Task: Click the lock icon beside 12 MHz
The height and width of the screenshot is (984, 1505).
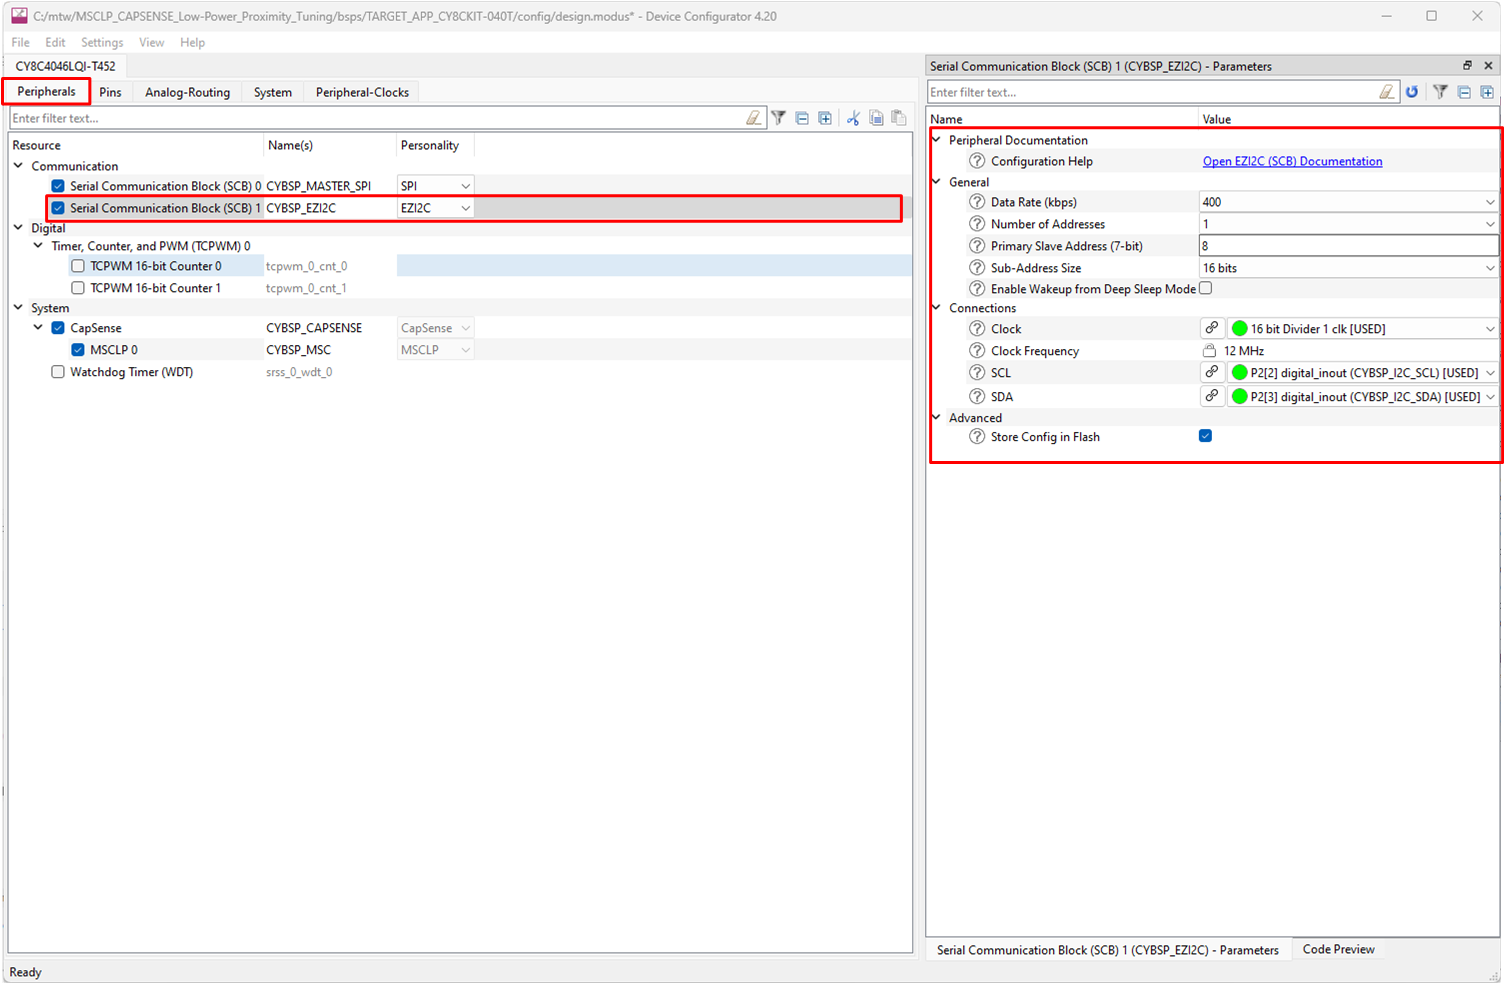Action: [x=1209, y=351]
